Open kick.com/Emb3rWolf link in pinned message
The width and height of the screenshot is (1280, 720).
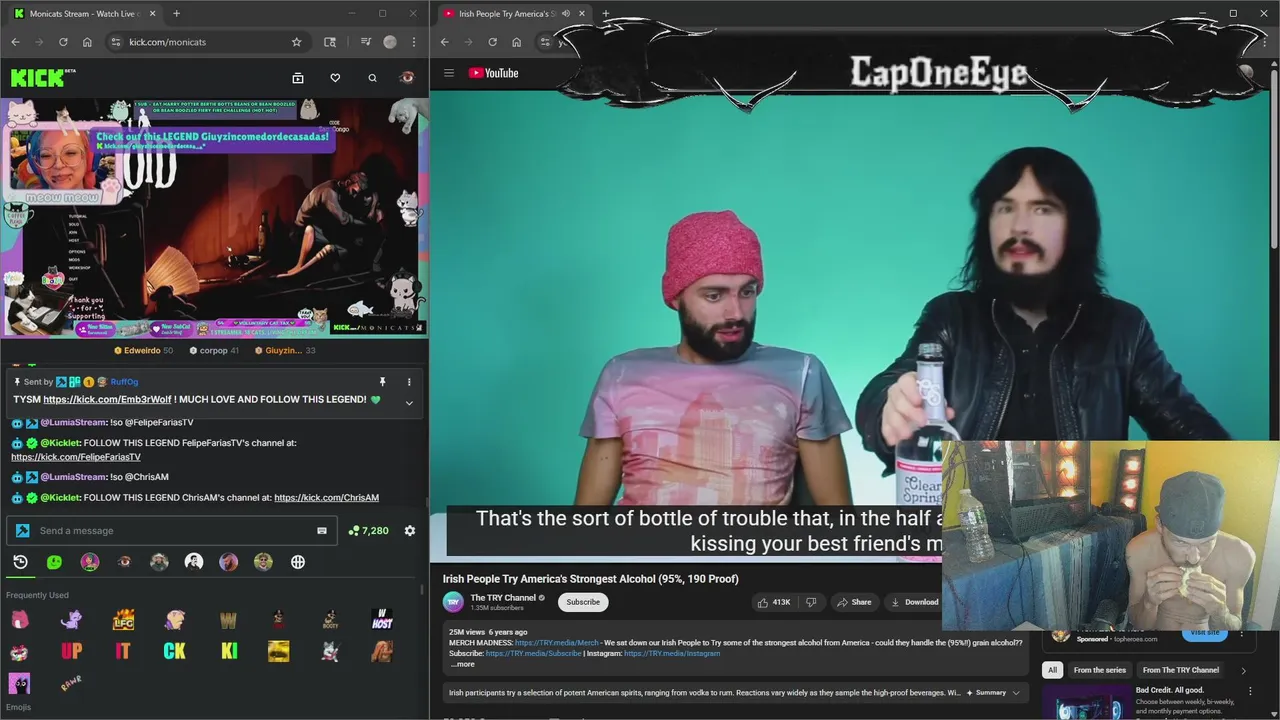(x=107, y=399)
